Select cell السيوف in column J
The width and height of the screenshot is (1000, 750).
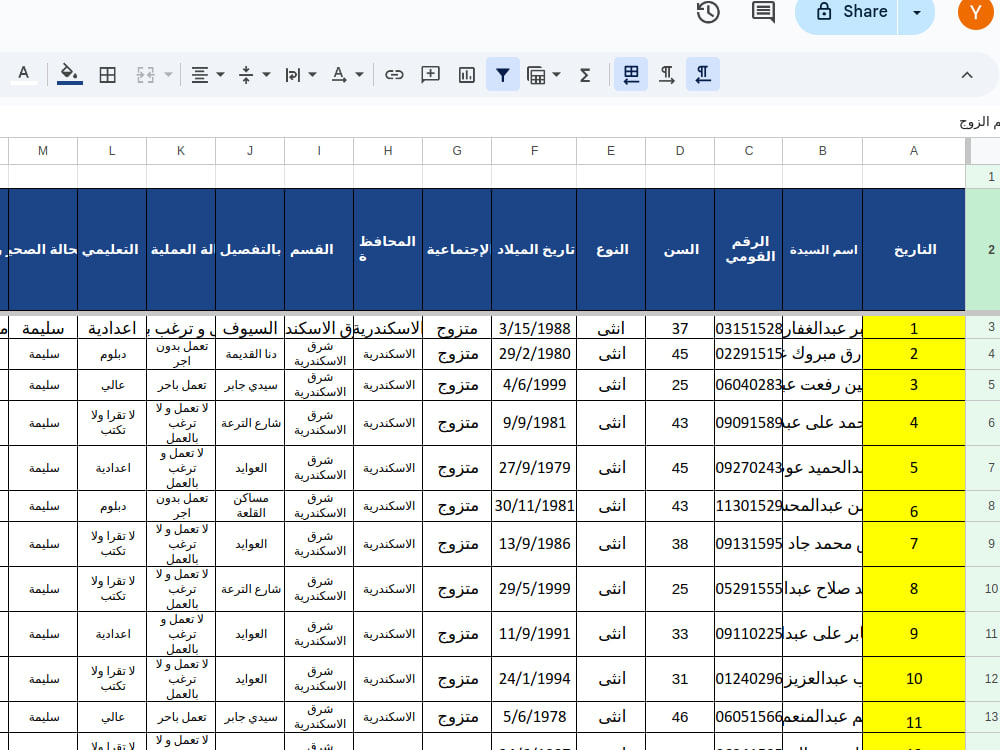250,328
